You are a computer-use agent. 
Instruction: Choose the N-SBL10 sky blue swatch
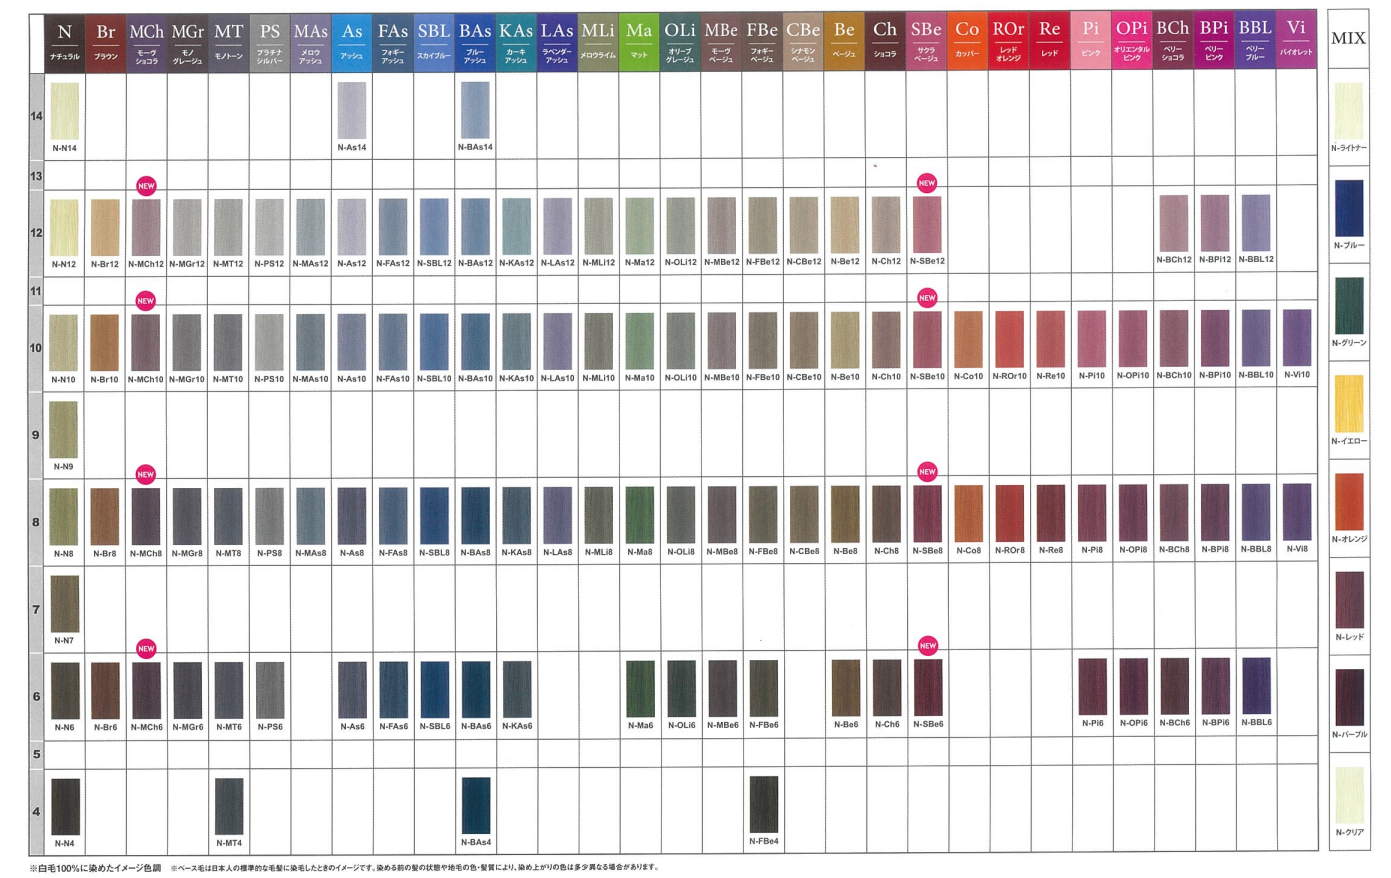point(434,341)
